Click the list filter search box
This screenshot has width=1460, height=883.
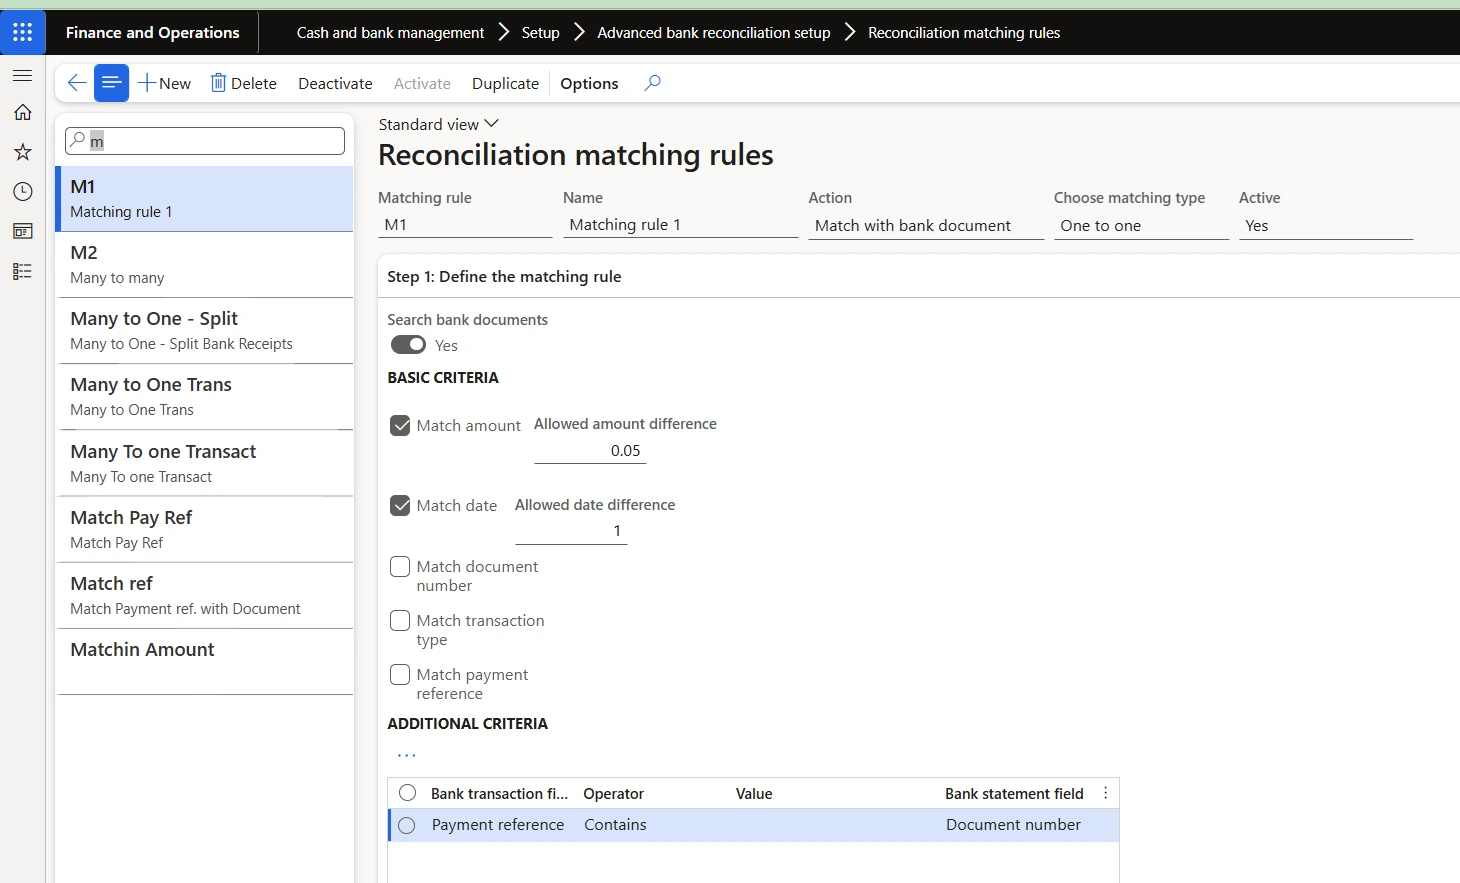point(205,141)
